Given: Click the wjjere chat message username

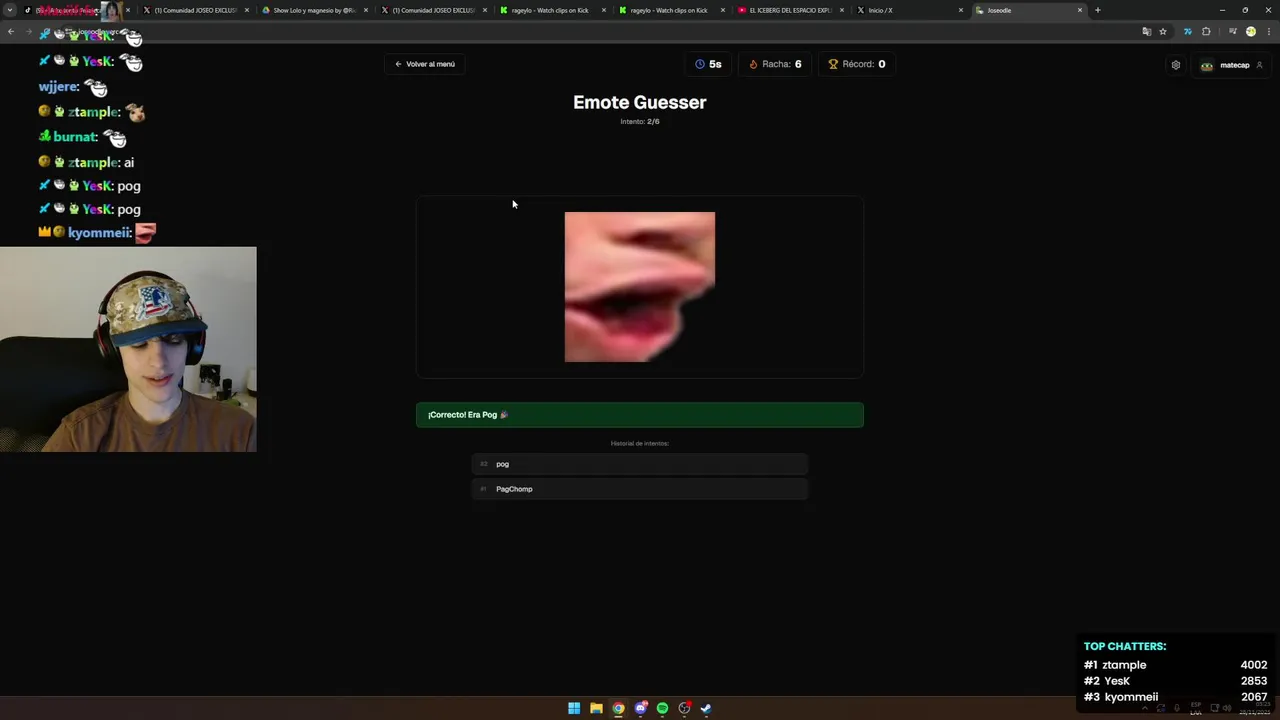Looking at the screenshot, I should 59,87.
